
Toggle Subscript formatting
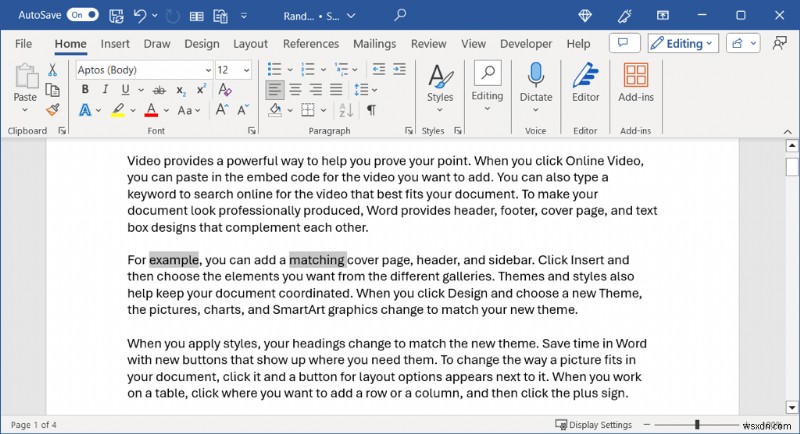[181, 91]
